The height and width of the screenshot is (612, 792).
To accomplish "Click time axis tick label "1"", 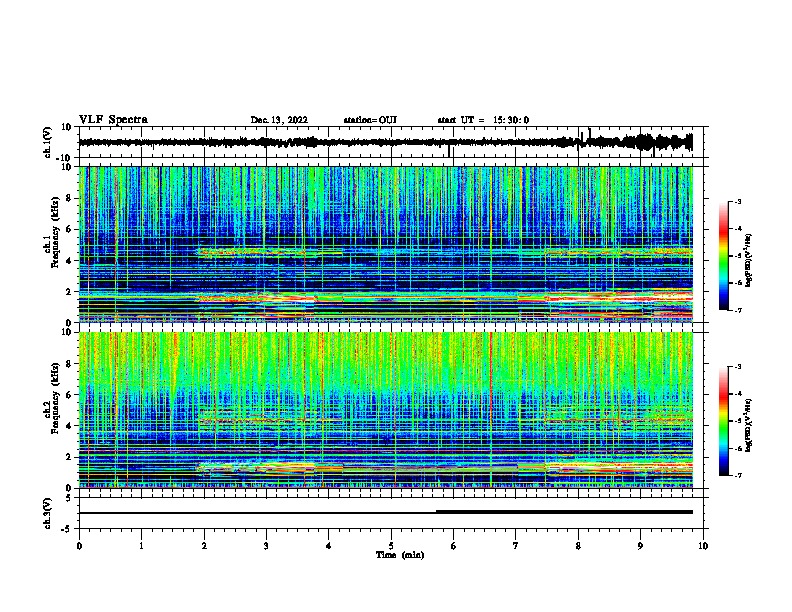I will [x=141, y=546].
